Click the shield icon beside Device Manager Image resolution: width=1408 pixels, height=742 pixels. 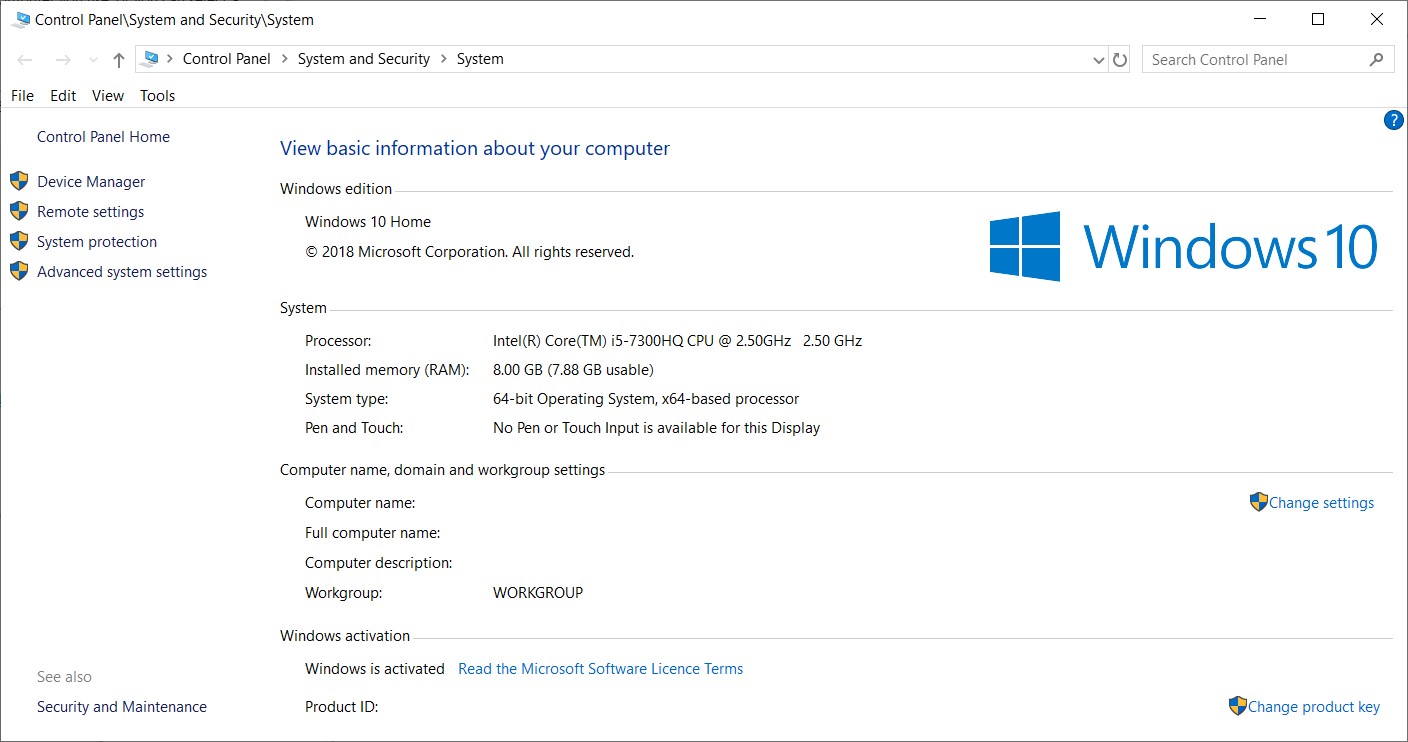pyautogui.click(x=19, y=181)
